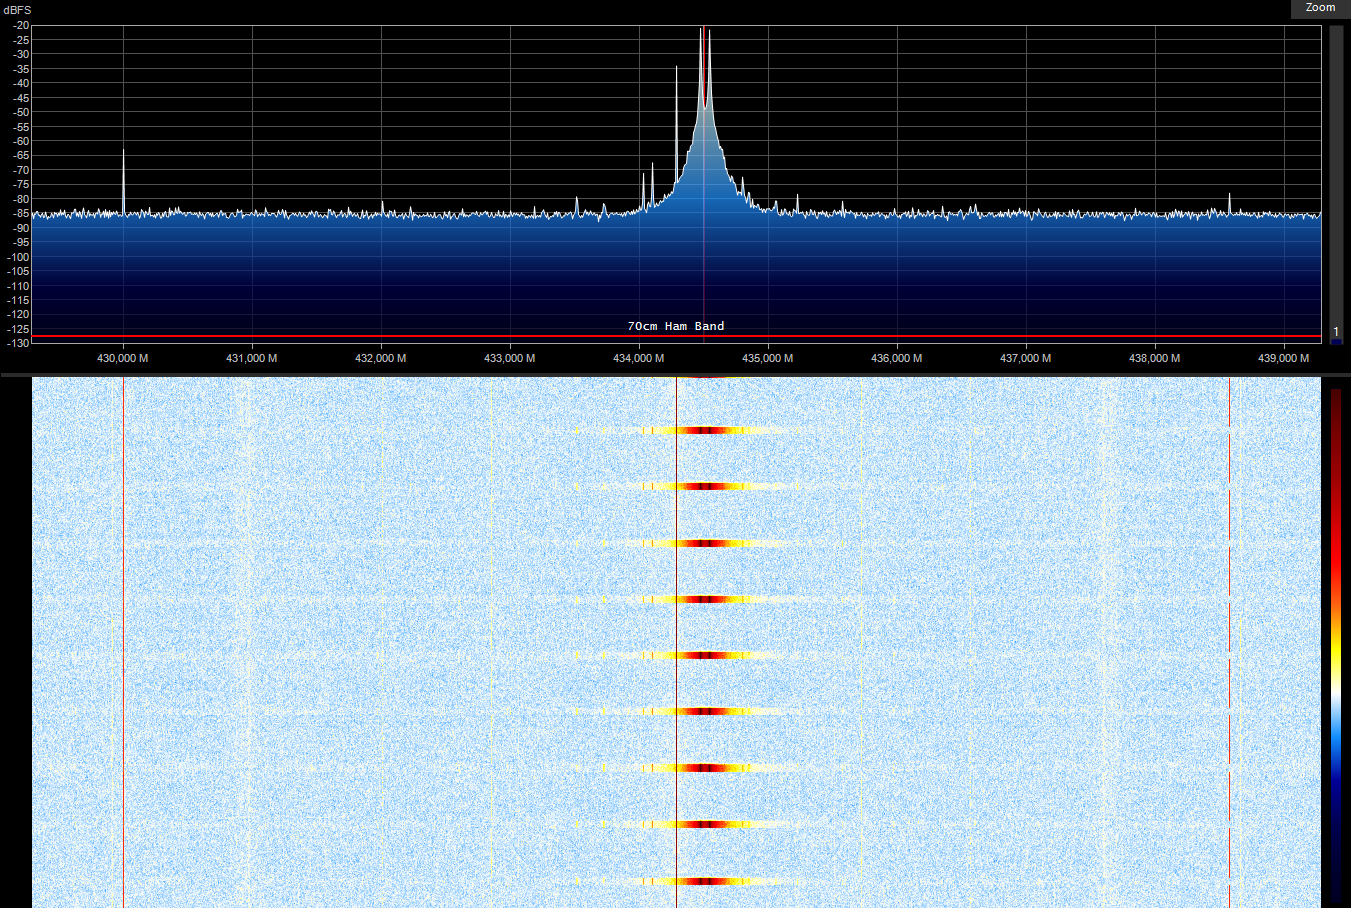Click the 430,000 M frequency label
The height and width of the screenshot is (908, 1351).
coord(123,358)
